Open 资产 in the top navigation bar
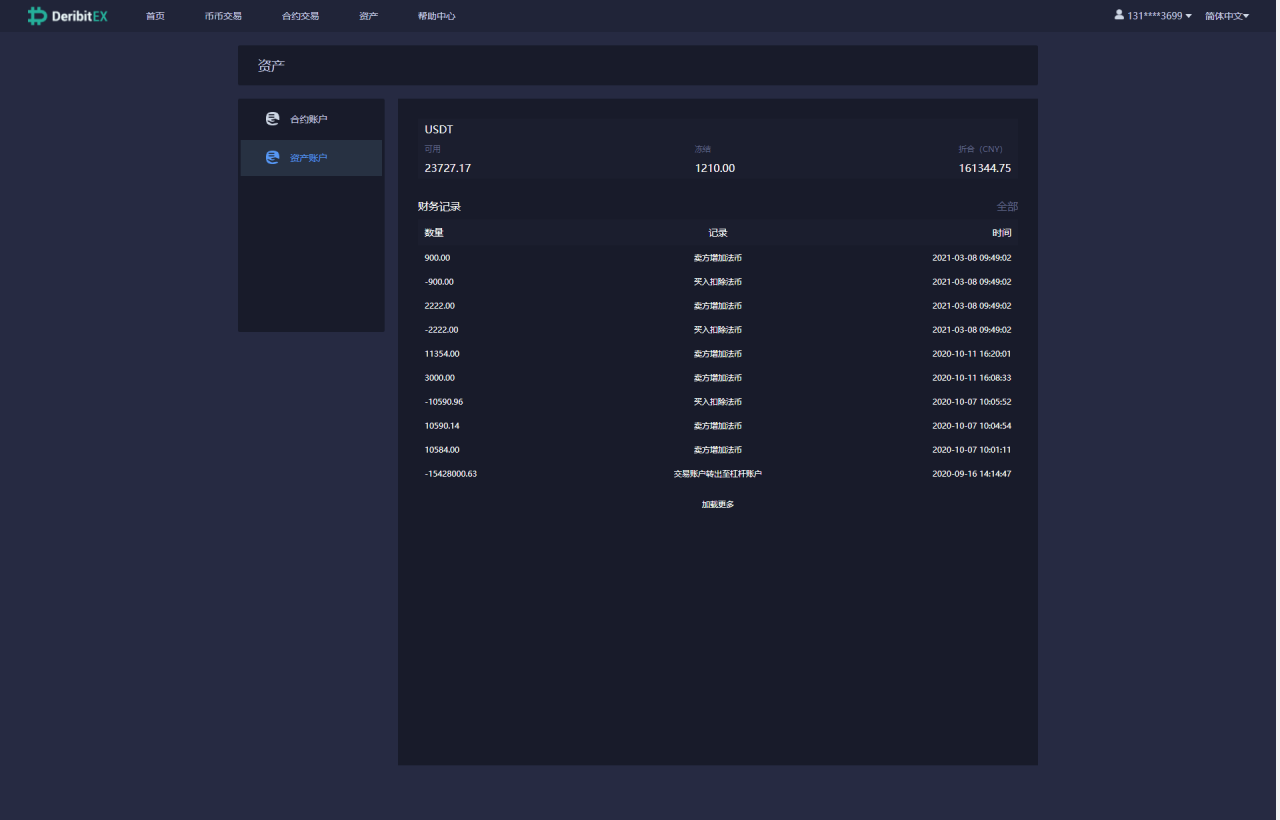The width and height of the screenshot is (1280, 820). tap(368, 16)
